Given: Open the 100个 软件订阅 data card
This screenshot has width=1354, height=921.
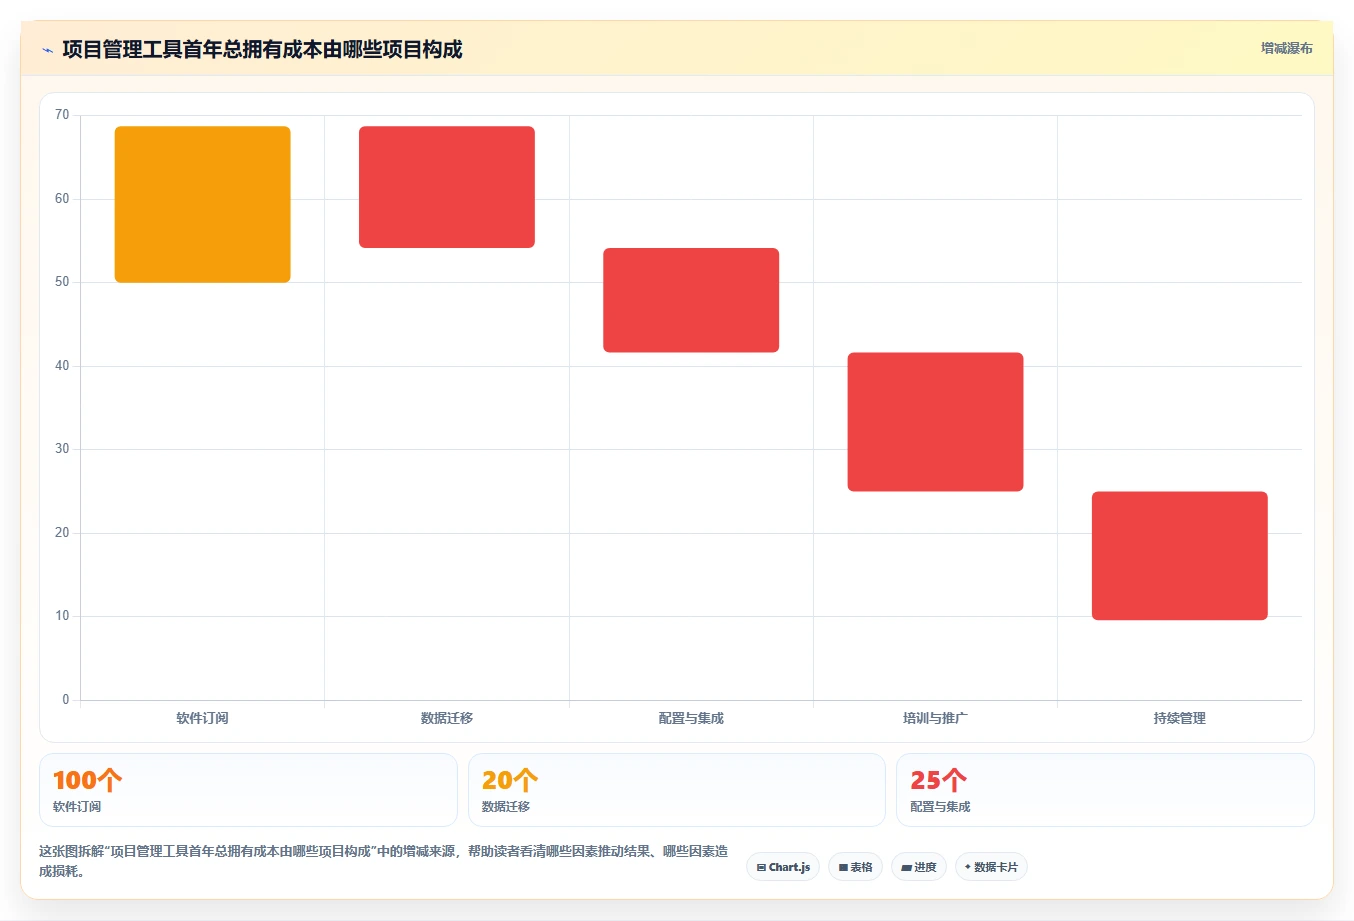Looking at the screenshot, I should 248,790.
